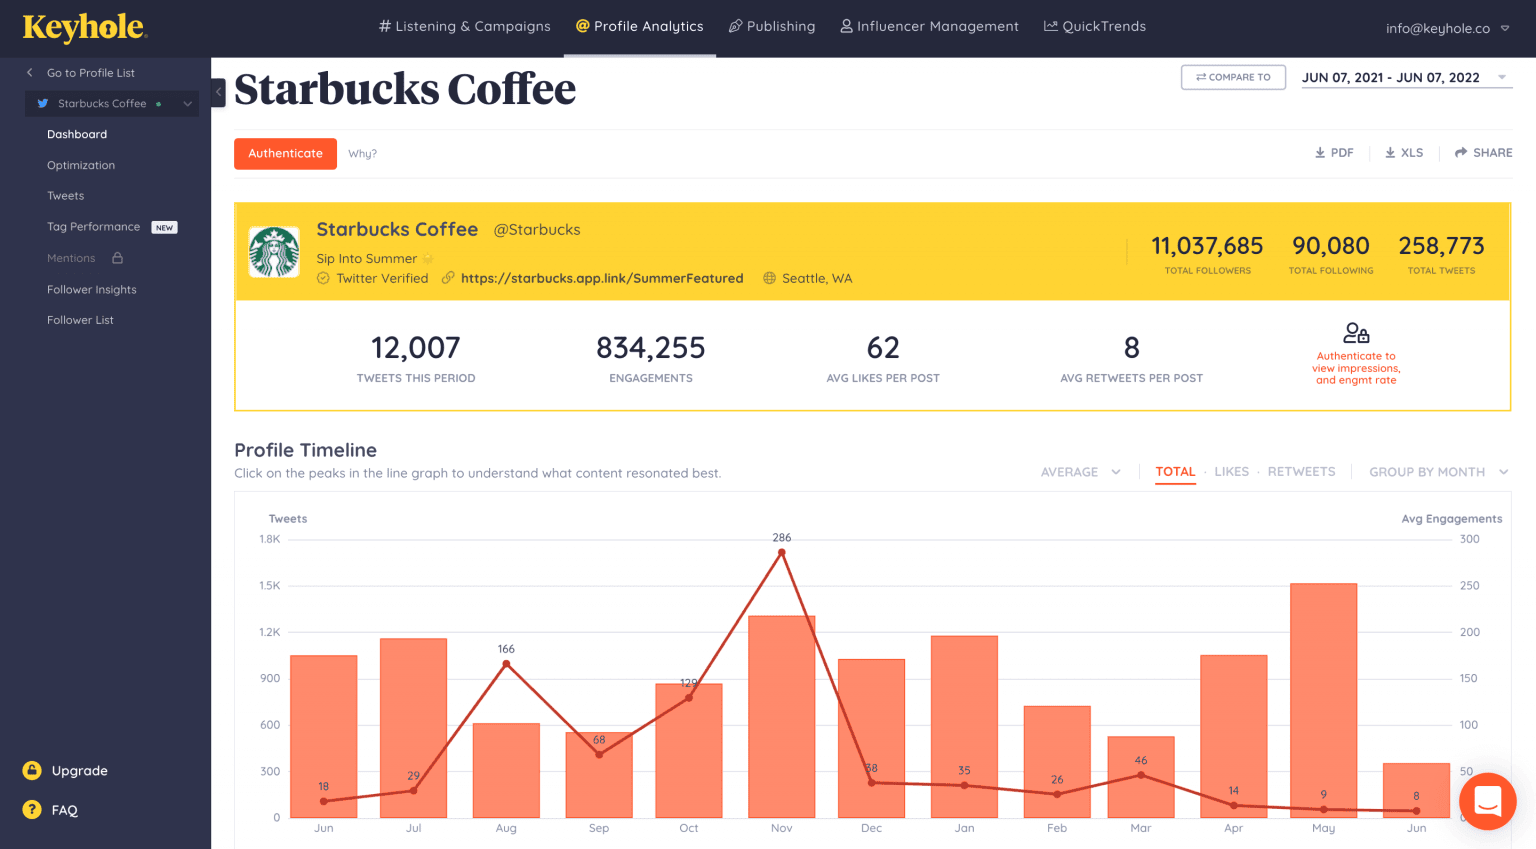
Task: Click the November peak on the engagement line
Action: click(x=781, y=551)
